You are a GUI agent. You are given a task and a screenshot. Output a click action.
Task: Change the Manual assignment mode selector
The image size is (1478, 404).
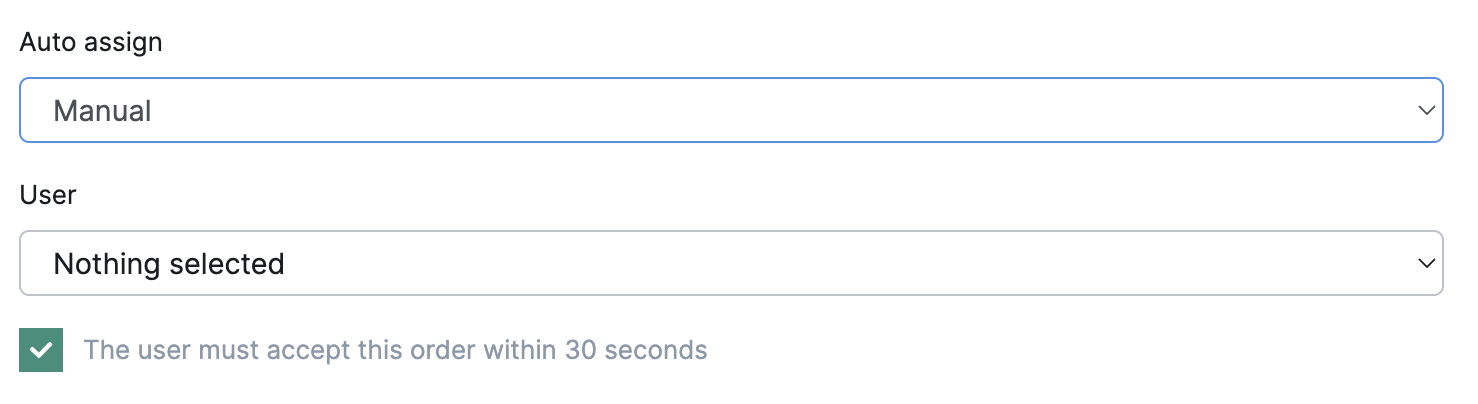(x=730, y=110)
